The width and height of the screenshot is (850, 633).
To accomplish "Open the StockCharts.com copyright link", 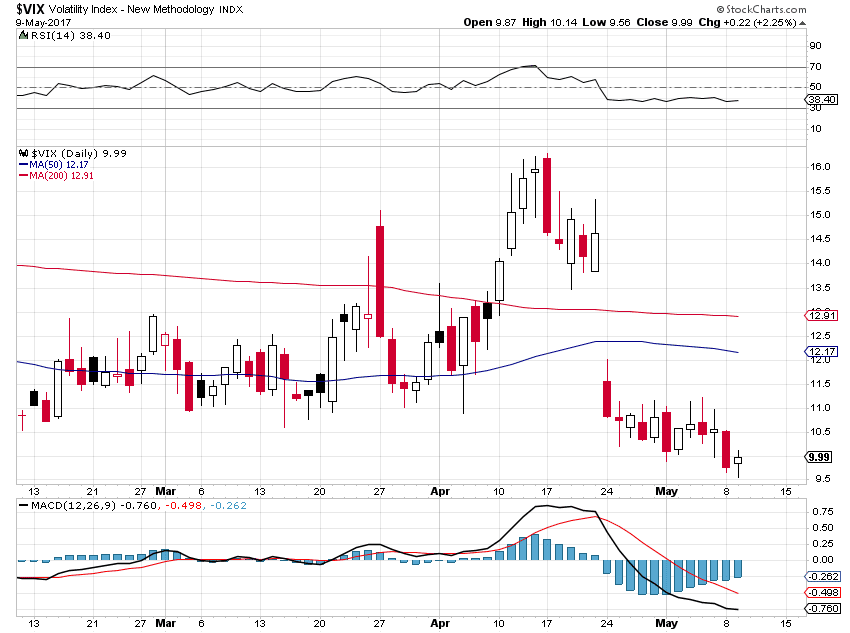I will (x=761, y=9).
